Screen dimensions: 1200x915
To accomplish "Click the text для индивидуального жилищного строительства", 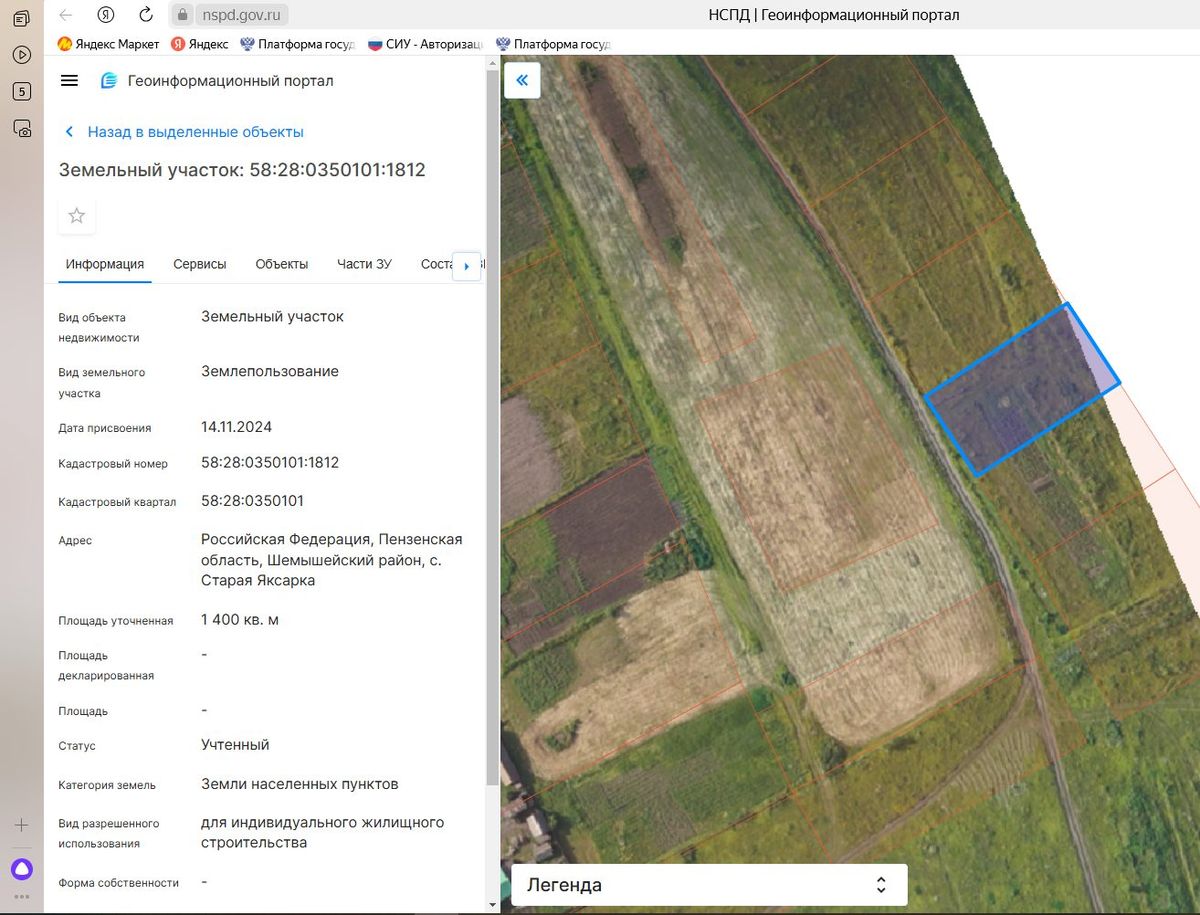I will click(x=322, y=833).
